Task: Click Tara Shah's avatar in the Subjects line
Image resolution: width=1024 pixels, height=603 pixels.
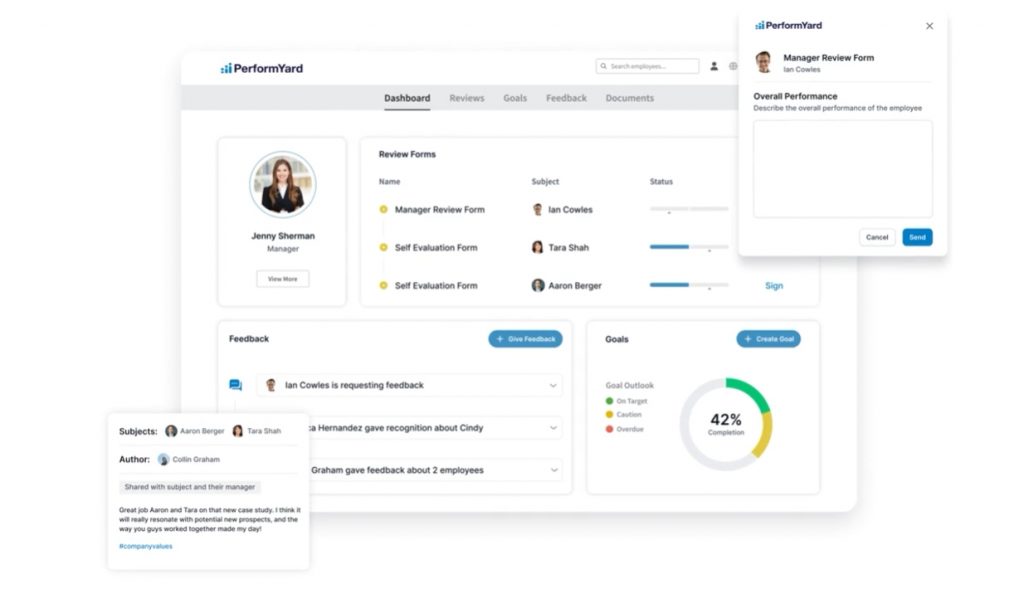Action: point(238,431)
